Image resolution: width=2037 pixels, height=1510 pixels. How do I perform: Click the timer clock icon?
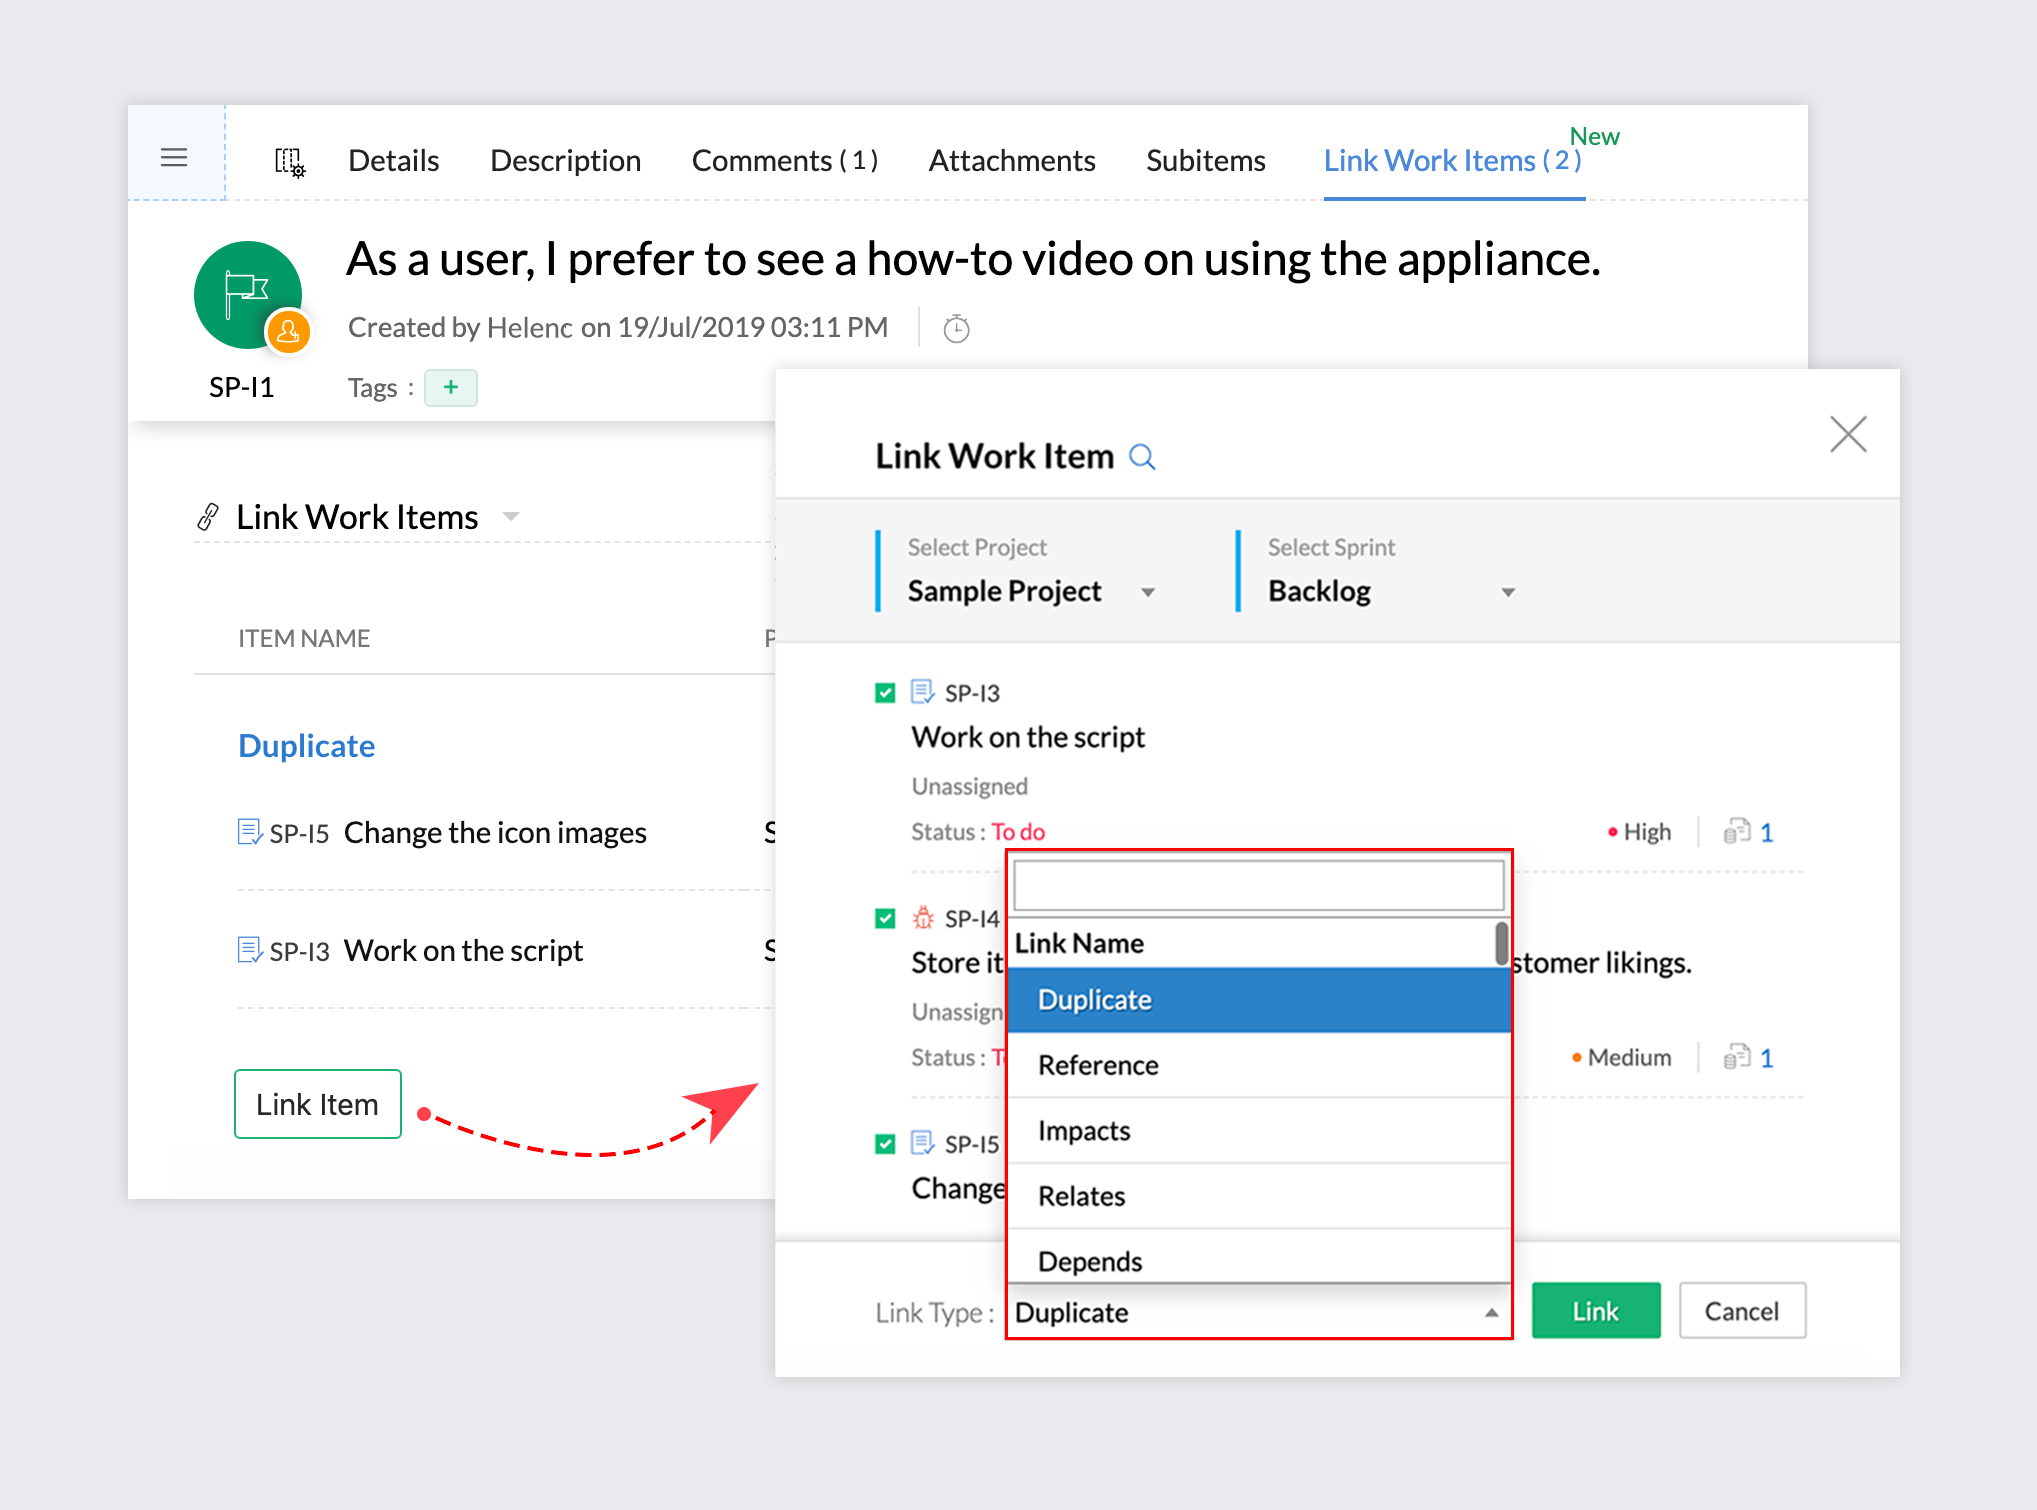(x=956, y=328)
